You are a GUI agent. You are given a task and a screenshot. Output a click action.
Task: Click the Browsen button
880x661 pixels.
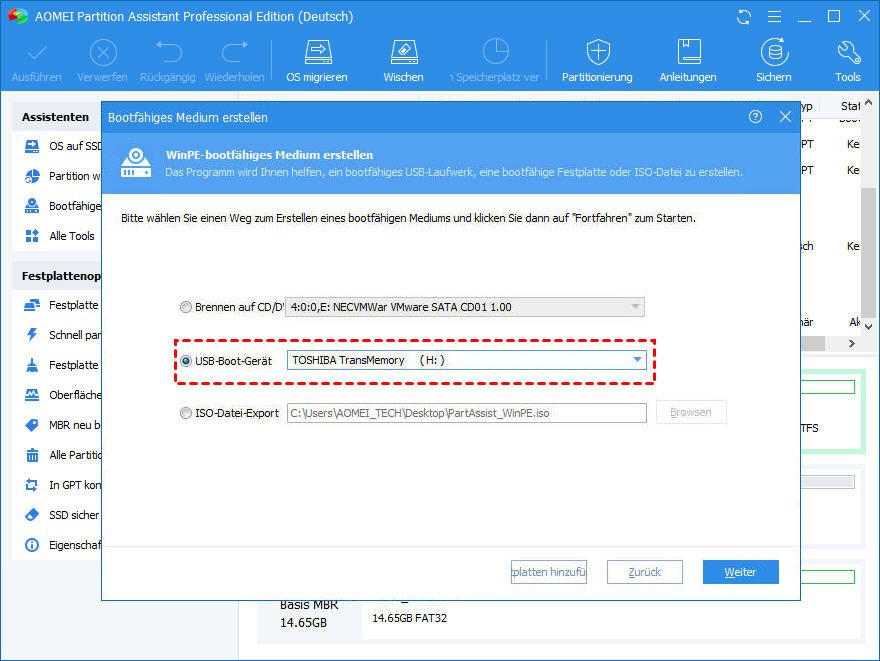[691, 412]
